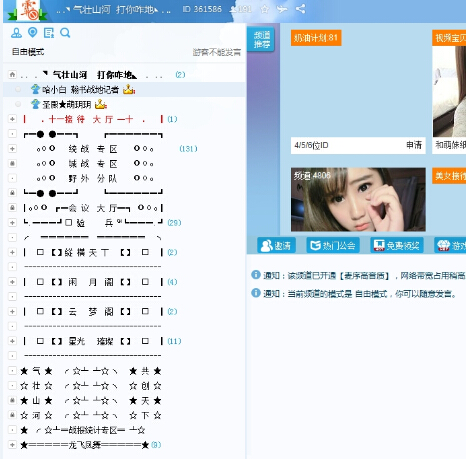Open the 频道推荐 tab
This screenshot has height=459, width=466.
[261, 40]
